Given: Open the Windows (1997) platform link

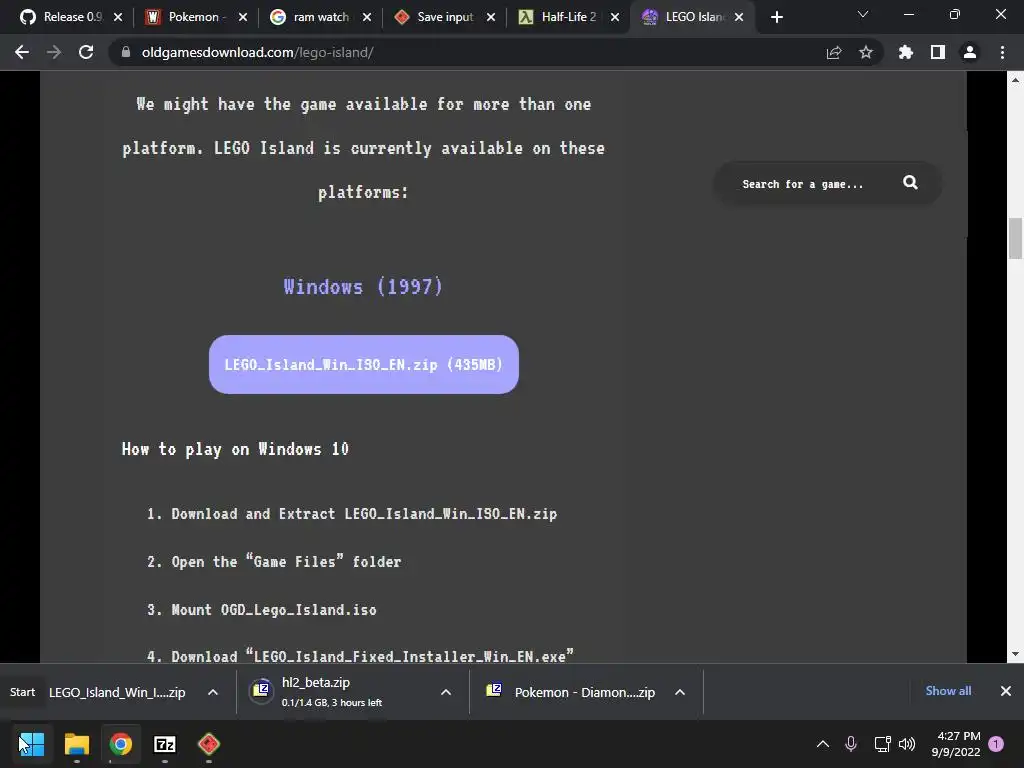Looking at the screenshot, I should point(363,287).
